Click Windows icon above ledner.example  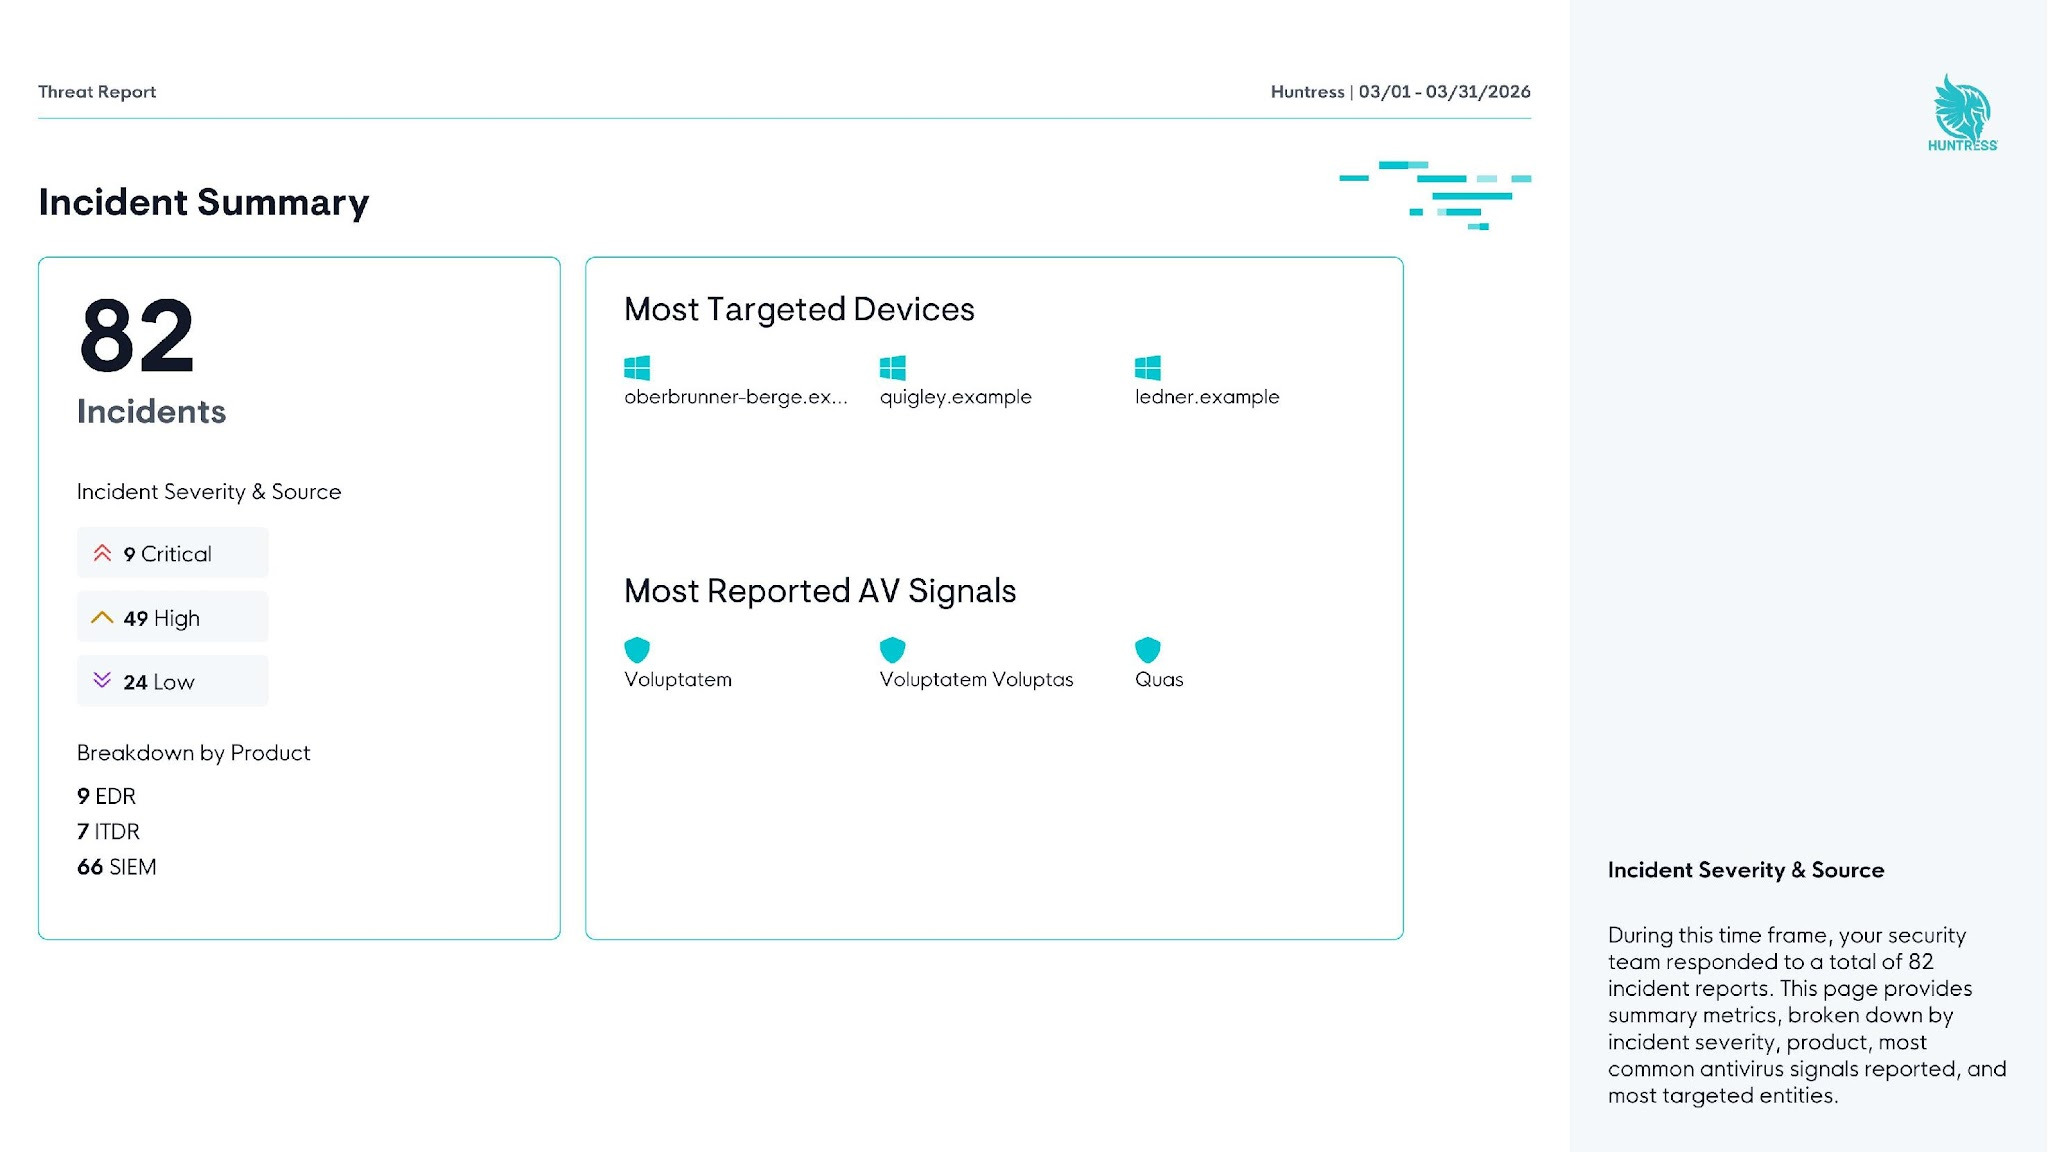point(1148,368)
